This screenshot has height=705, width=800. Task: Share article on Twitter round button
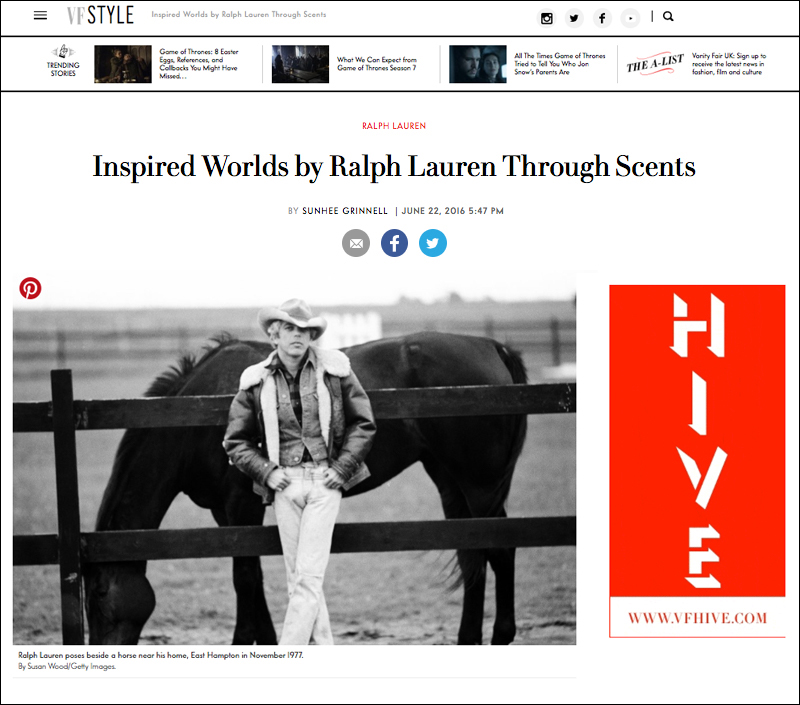pos(433,243)
